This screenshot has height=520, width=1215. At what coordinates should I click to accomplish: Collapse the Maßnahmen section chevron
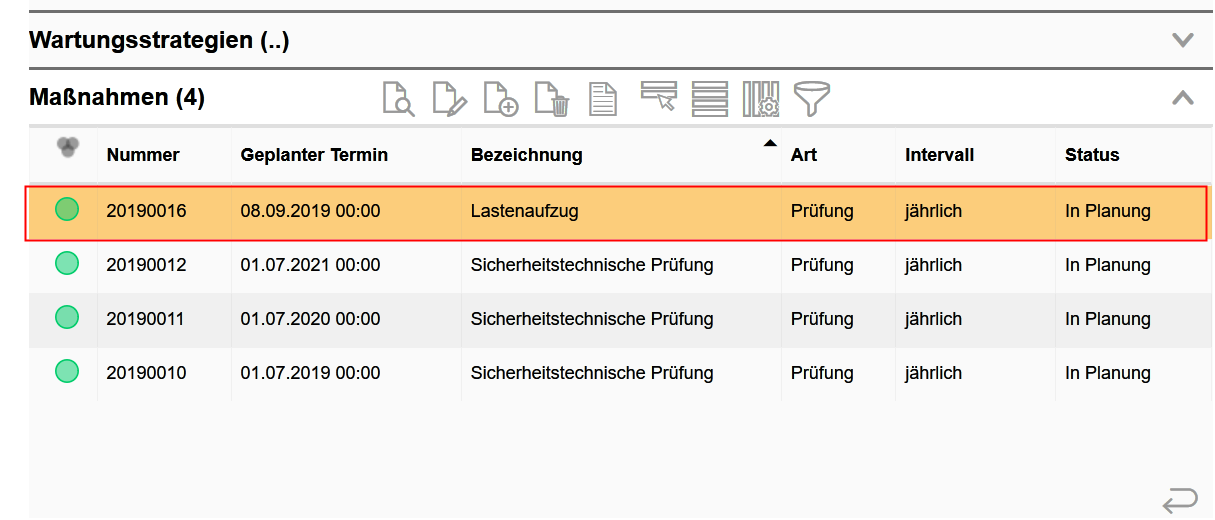[1183, 97]
